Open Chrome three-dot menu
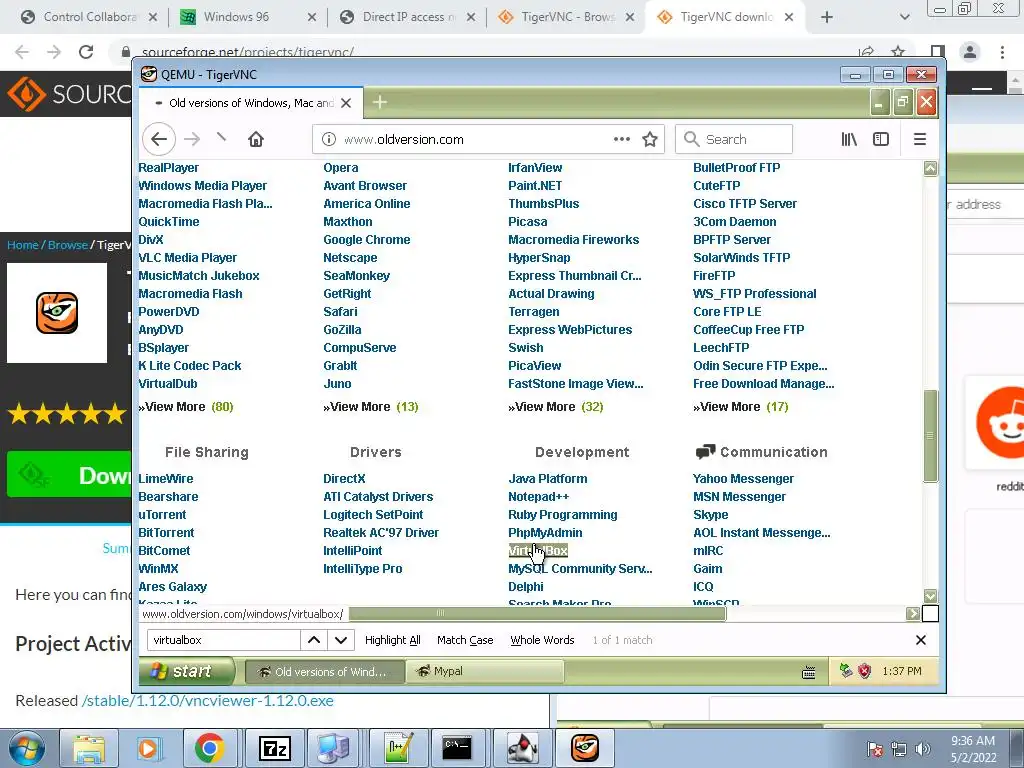The image size is (1024, 768). point(1002,52)
